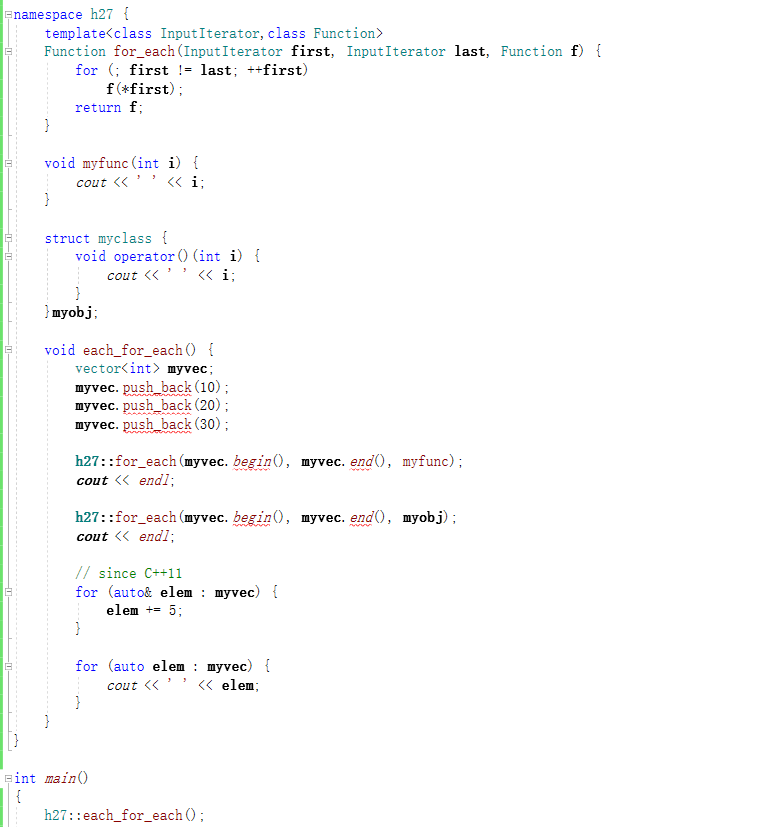The width and height of the screenshot is (762, 827).
Task: Click the 'myfunc' name in its definition
Action: coord(105,164)
